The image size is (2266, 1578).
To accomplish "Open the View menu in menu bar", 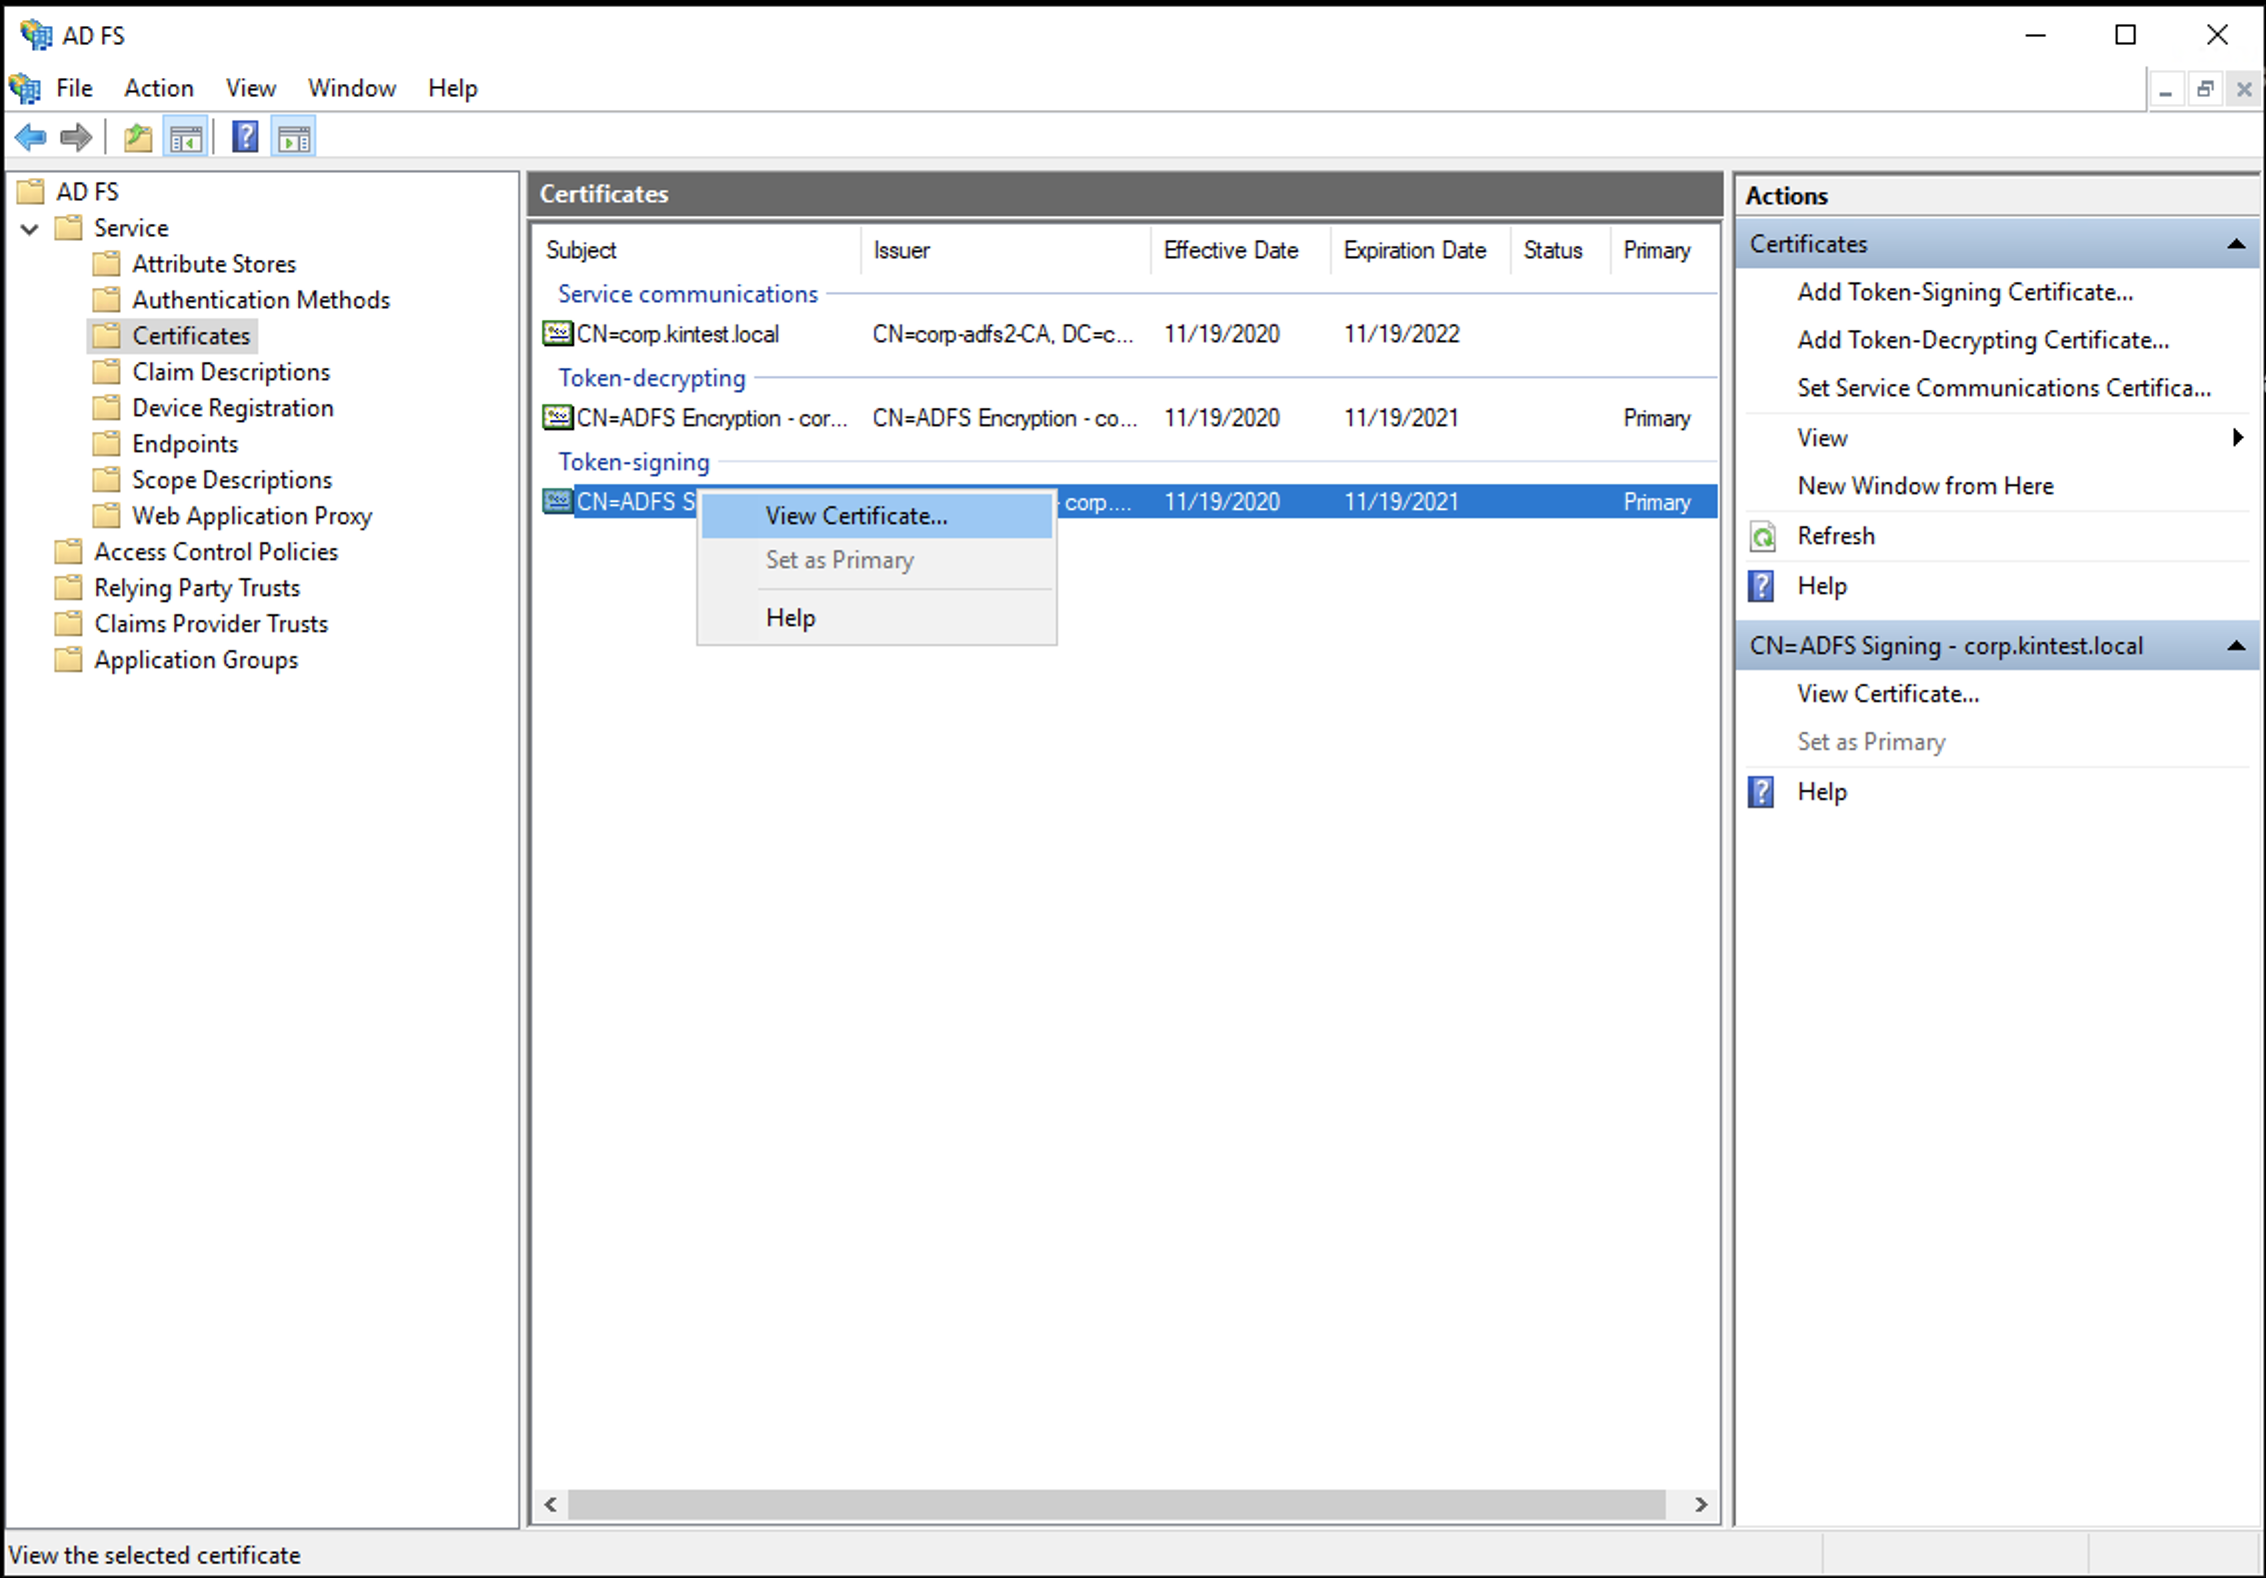I will point(250,88).
